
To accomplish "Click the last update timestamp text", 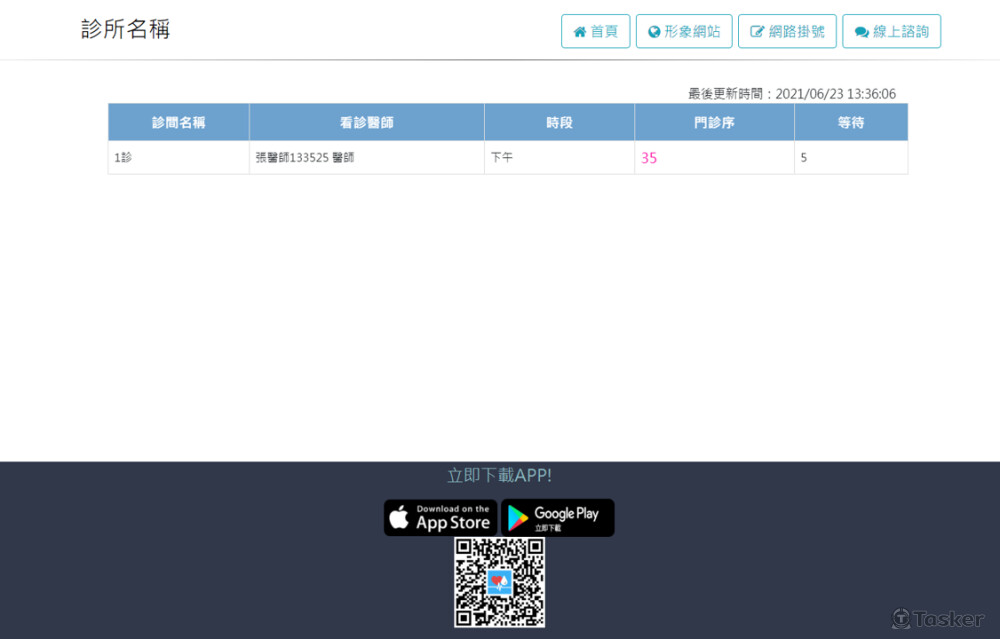I will 791,92.
